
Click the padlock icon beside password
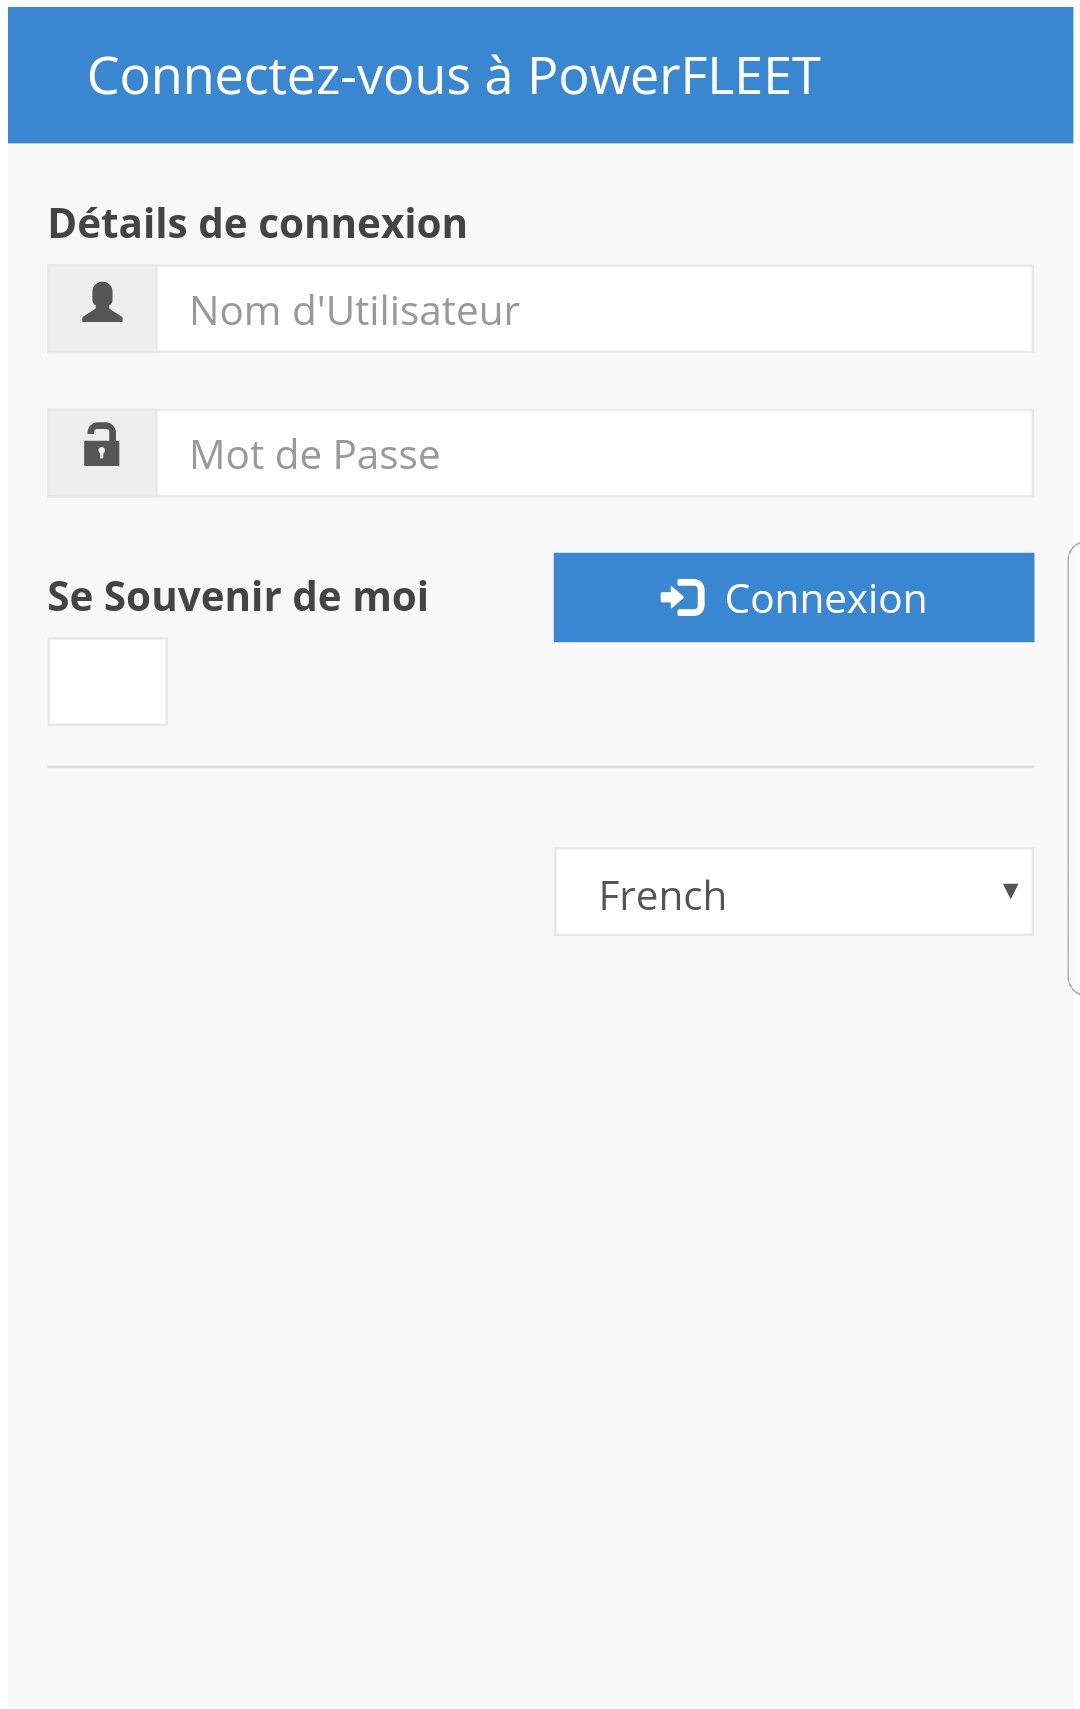pyautogui.click(x=101, y=445)
